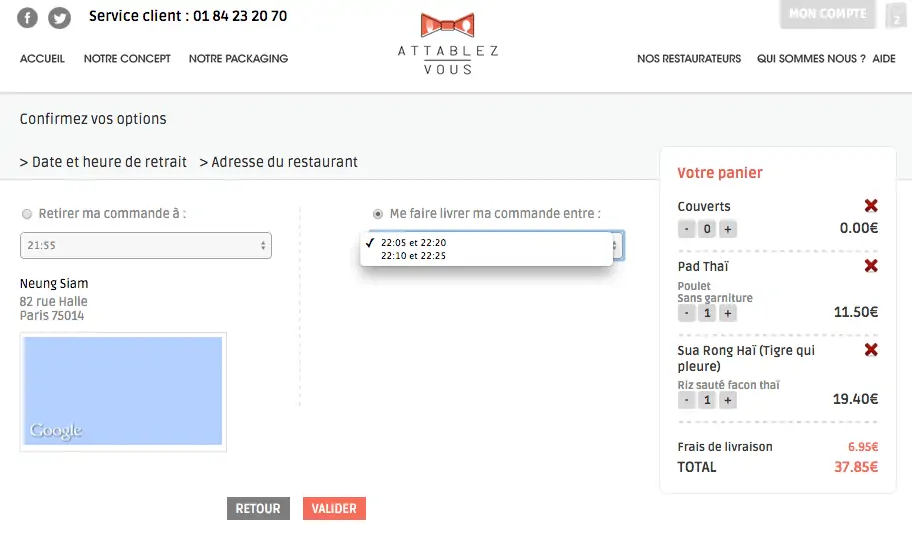The image size is (912, 537).
Task: Choose the 22:10 et 22:25 delivery slot
Action: [413, 256]
